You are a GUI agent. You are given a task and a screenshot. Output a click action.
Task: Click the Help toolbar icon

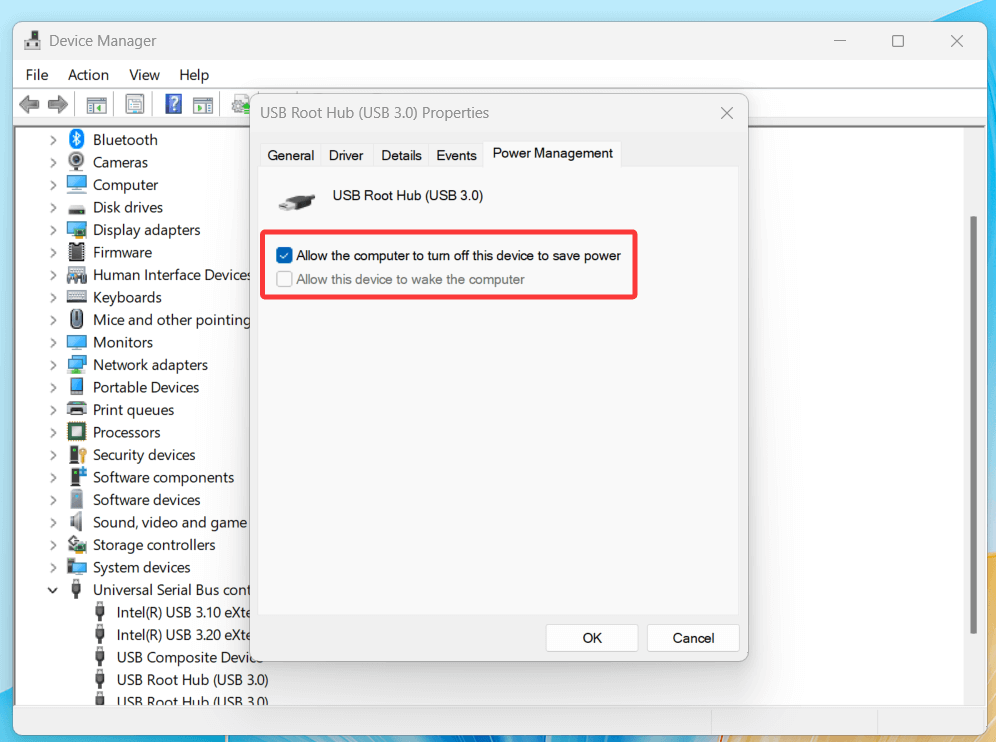tap(170, 103)
